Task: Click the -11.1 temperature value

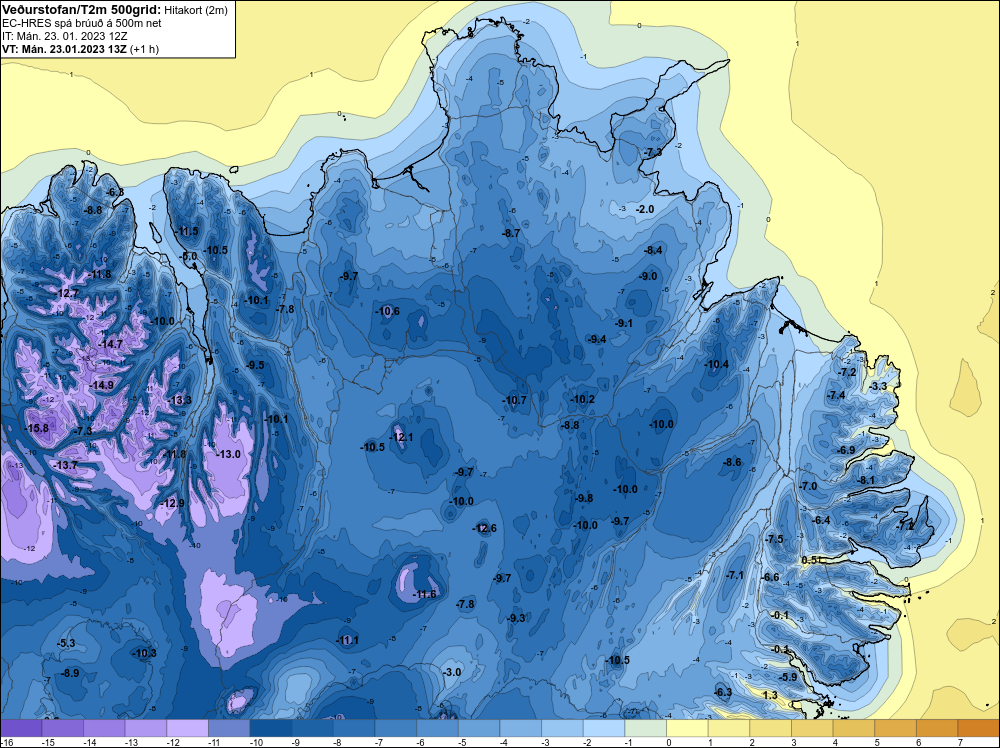Action: coord(348,640)
